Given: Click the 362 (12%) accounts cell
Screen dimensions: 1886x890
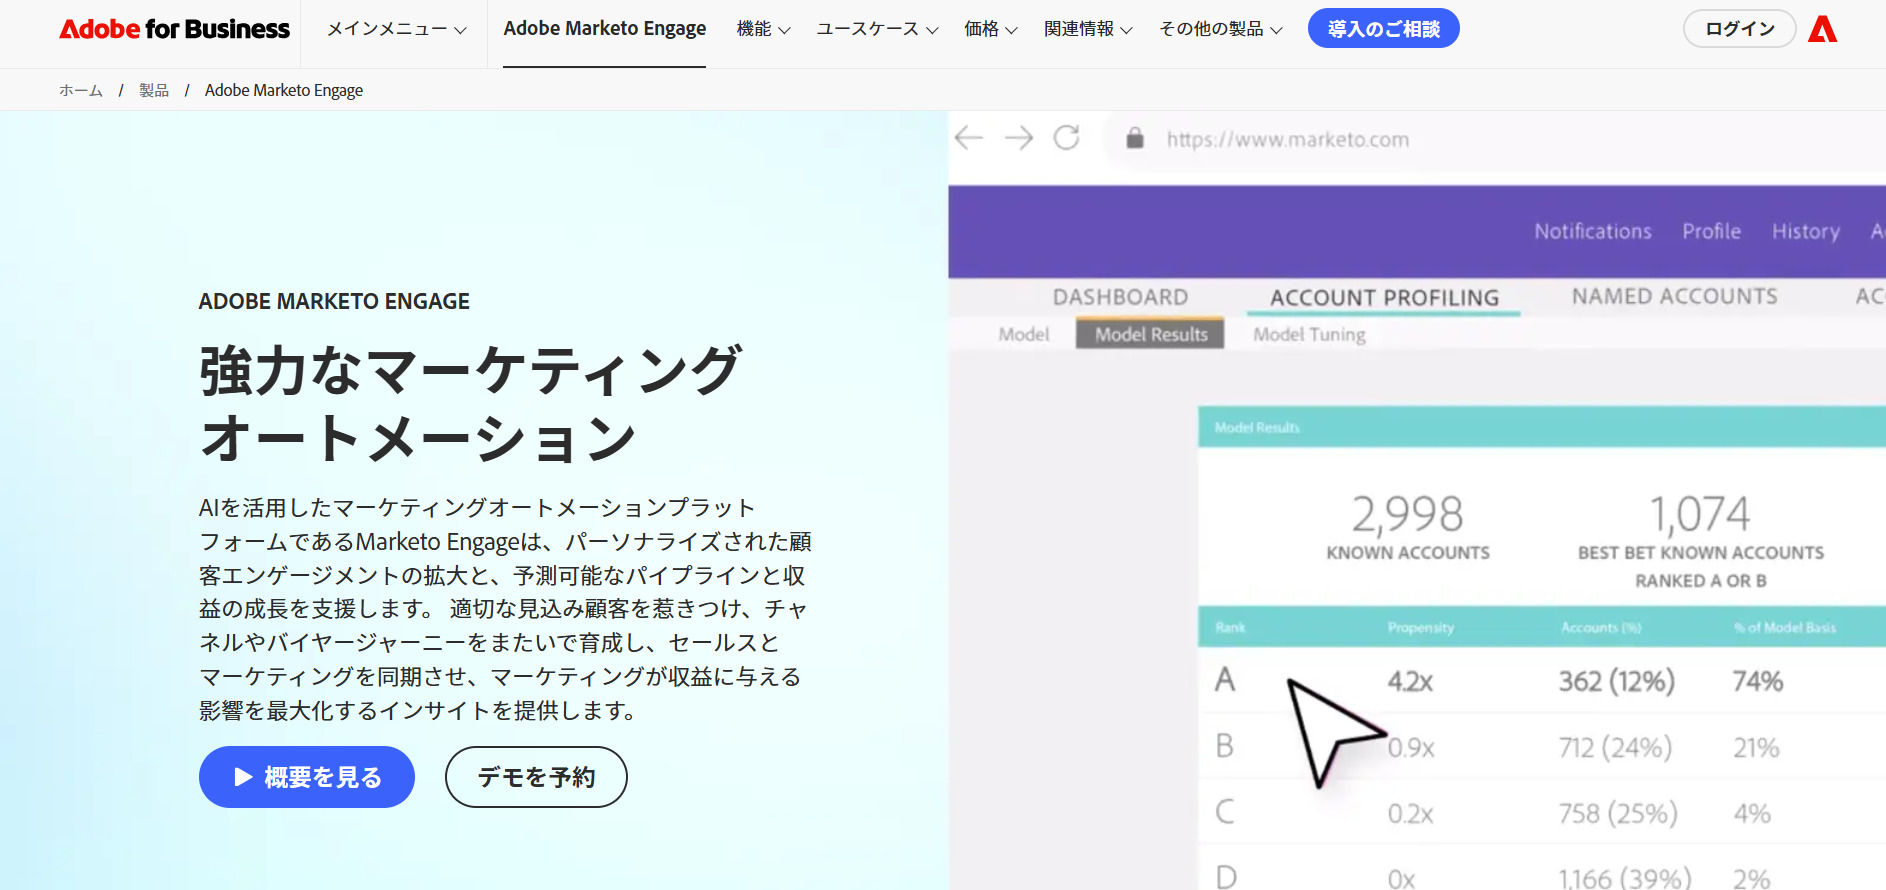Looking at the screenshot, I should pyautogui.click(x=1616, y=681).
